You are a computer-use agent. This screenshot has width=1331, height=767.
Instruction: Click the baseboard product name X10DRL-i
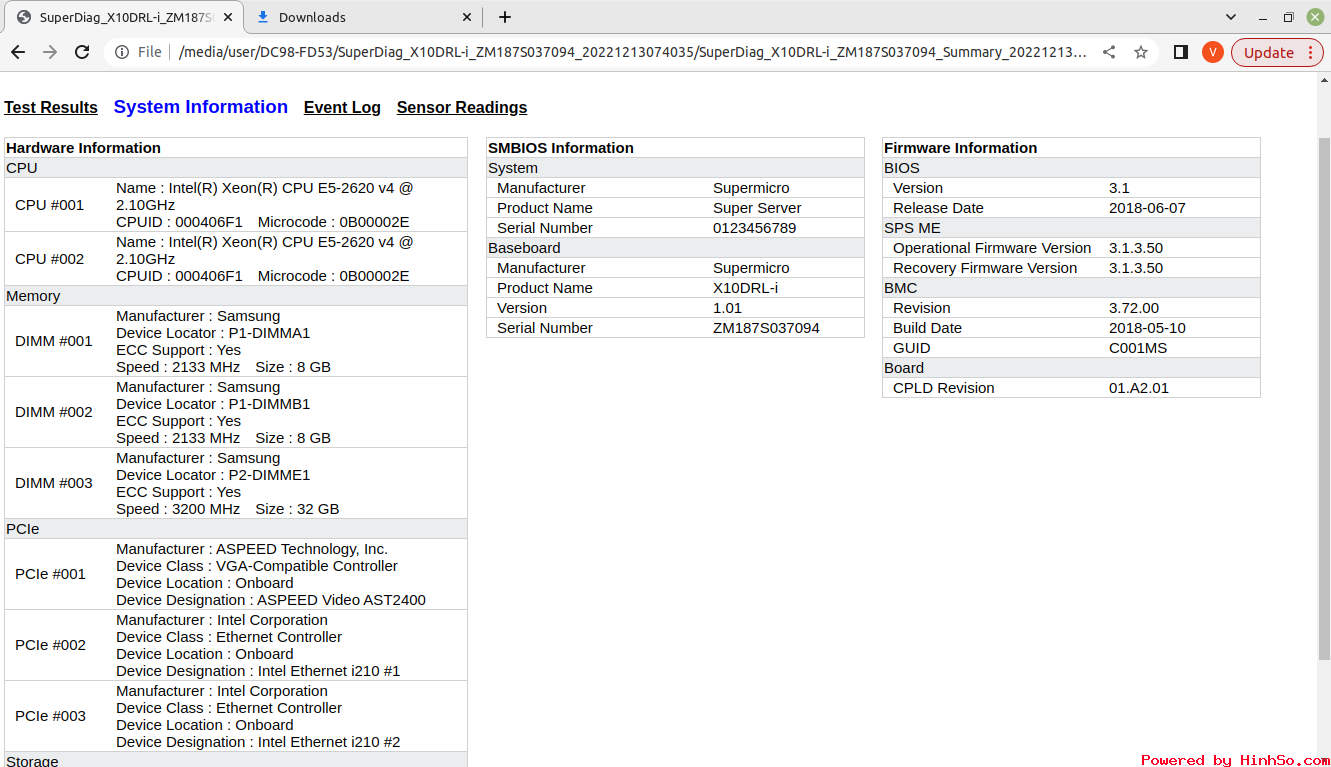pos(745,288)
